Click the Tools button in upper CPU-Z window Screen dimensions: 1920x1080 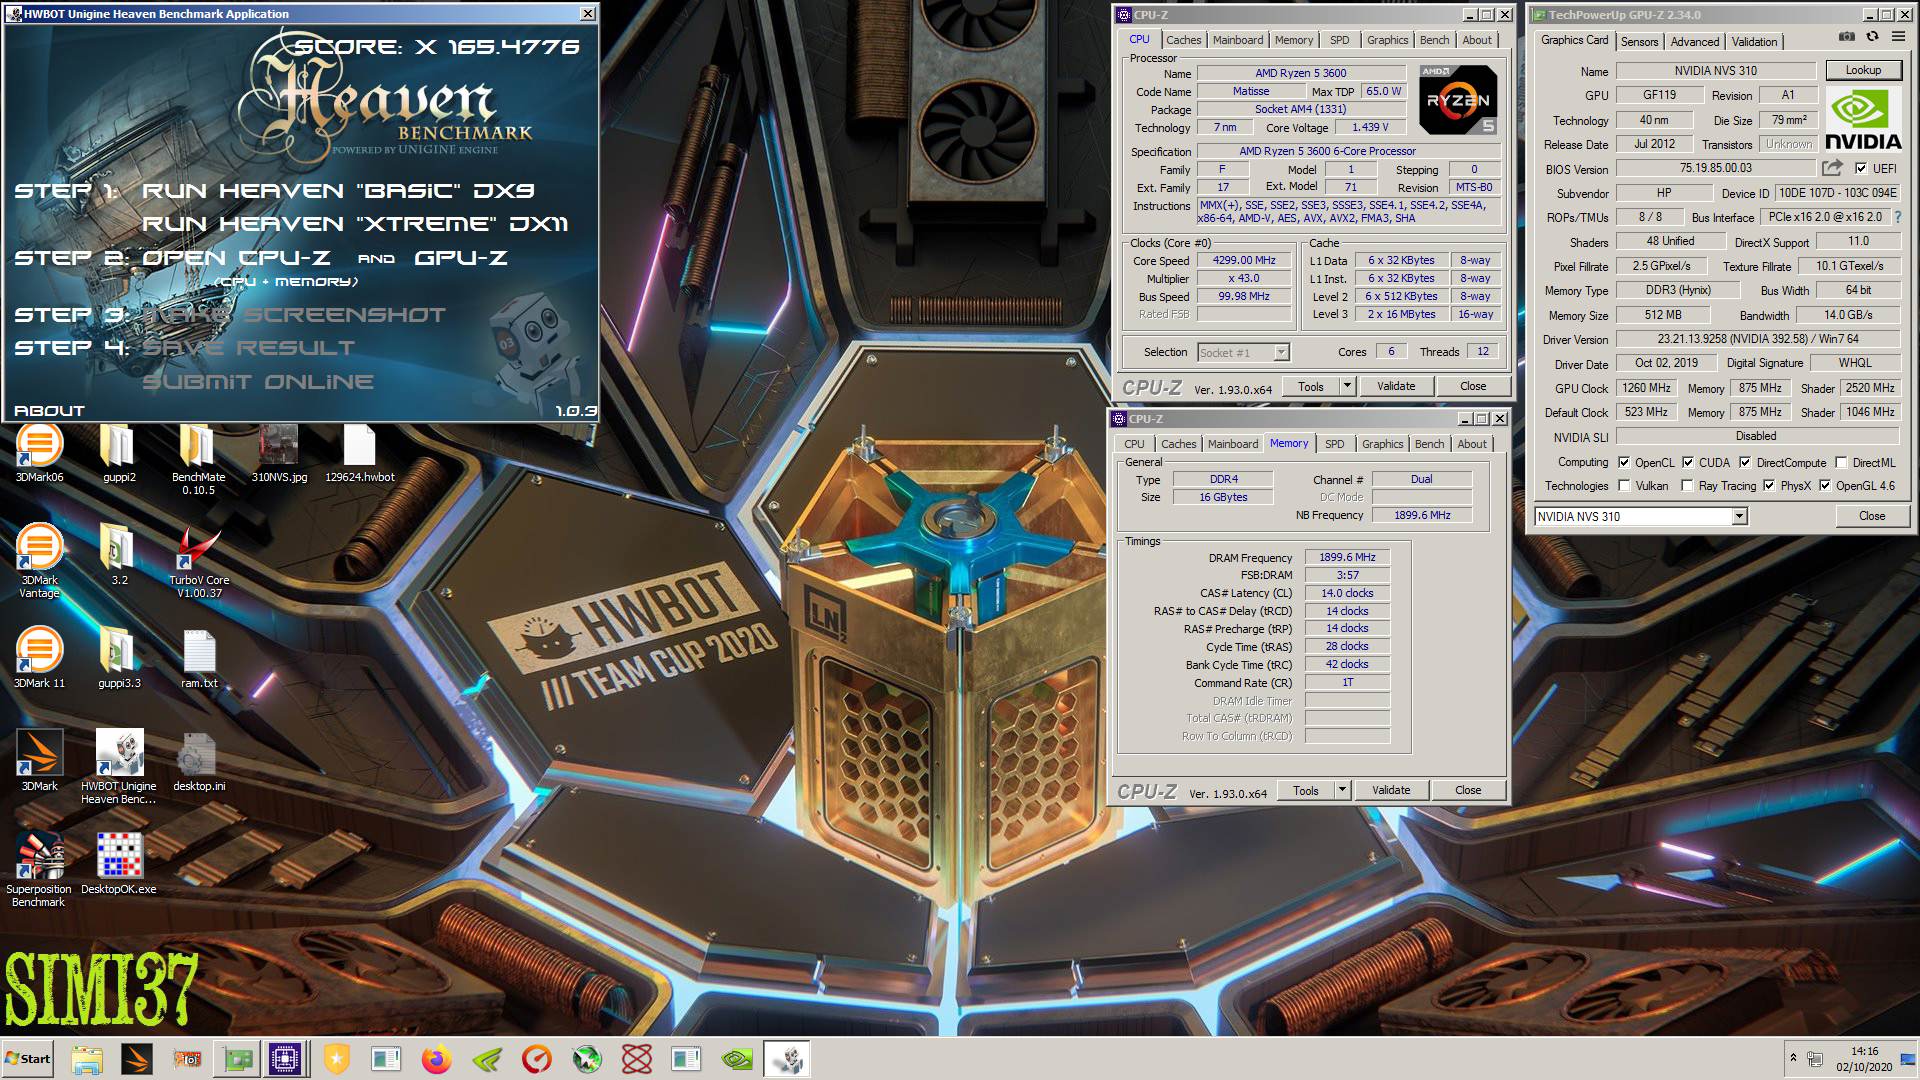pos(1310,386)
